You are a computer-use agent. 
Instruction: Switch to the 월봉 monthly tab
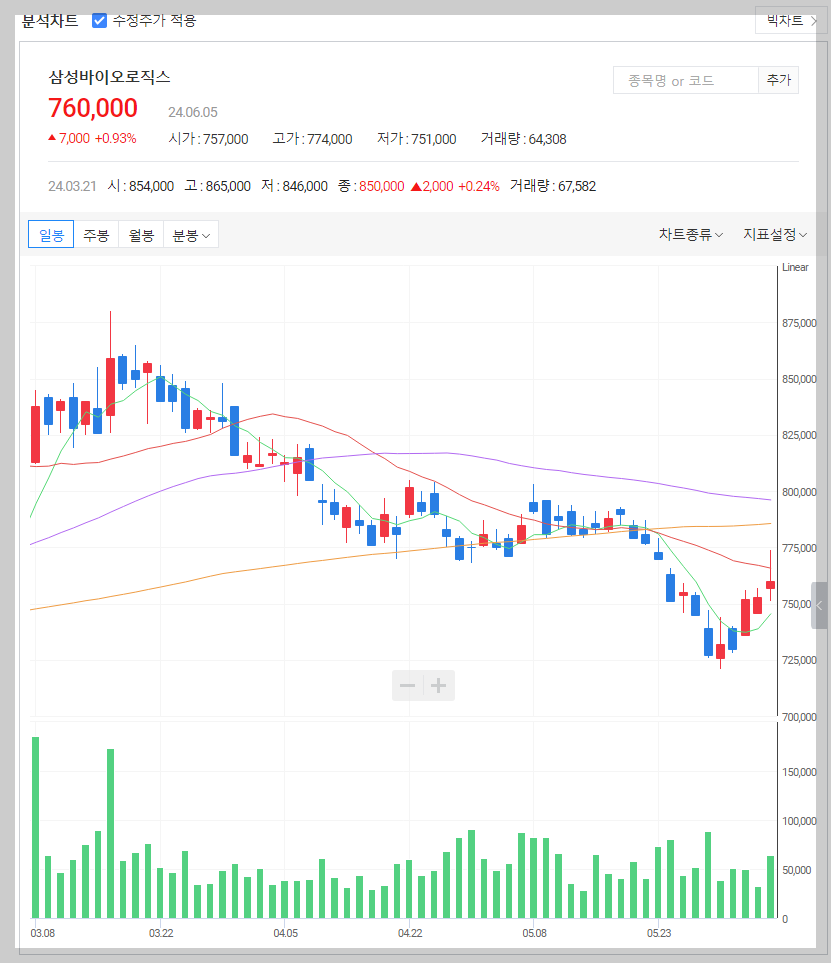(141, 235)
